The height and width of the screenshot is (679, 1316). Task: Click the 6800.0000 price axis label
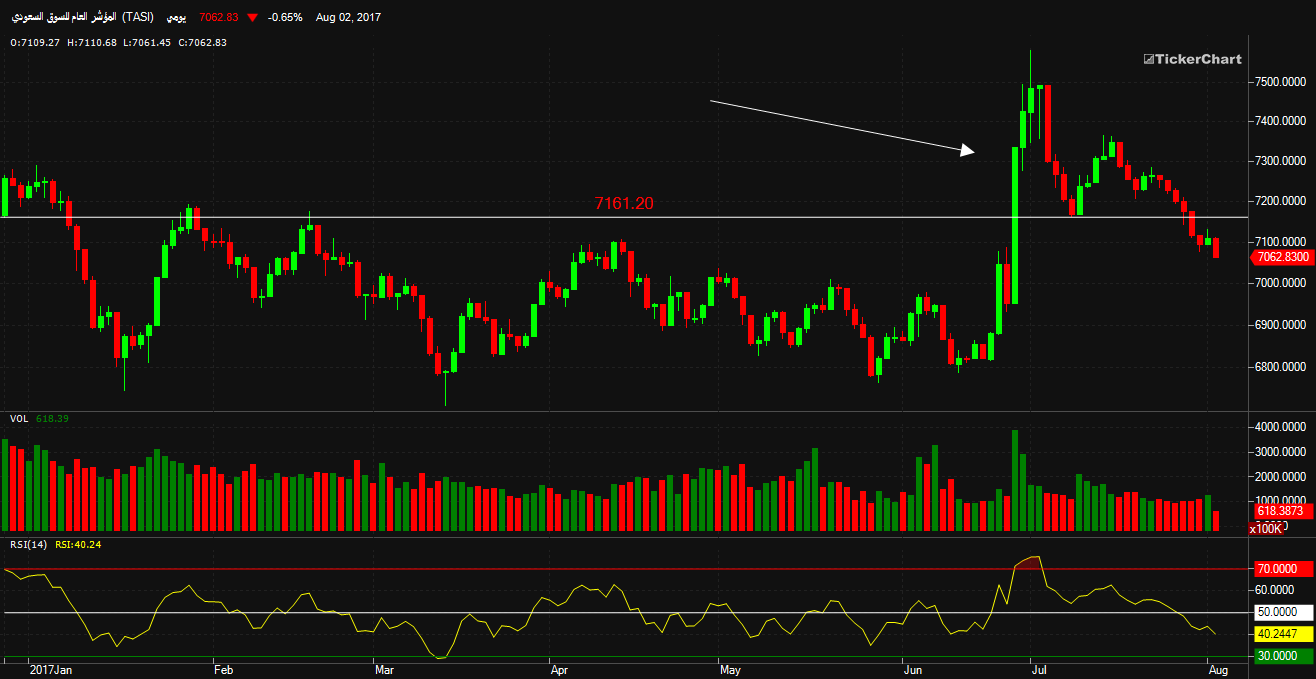click(x=1280, y=368)
